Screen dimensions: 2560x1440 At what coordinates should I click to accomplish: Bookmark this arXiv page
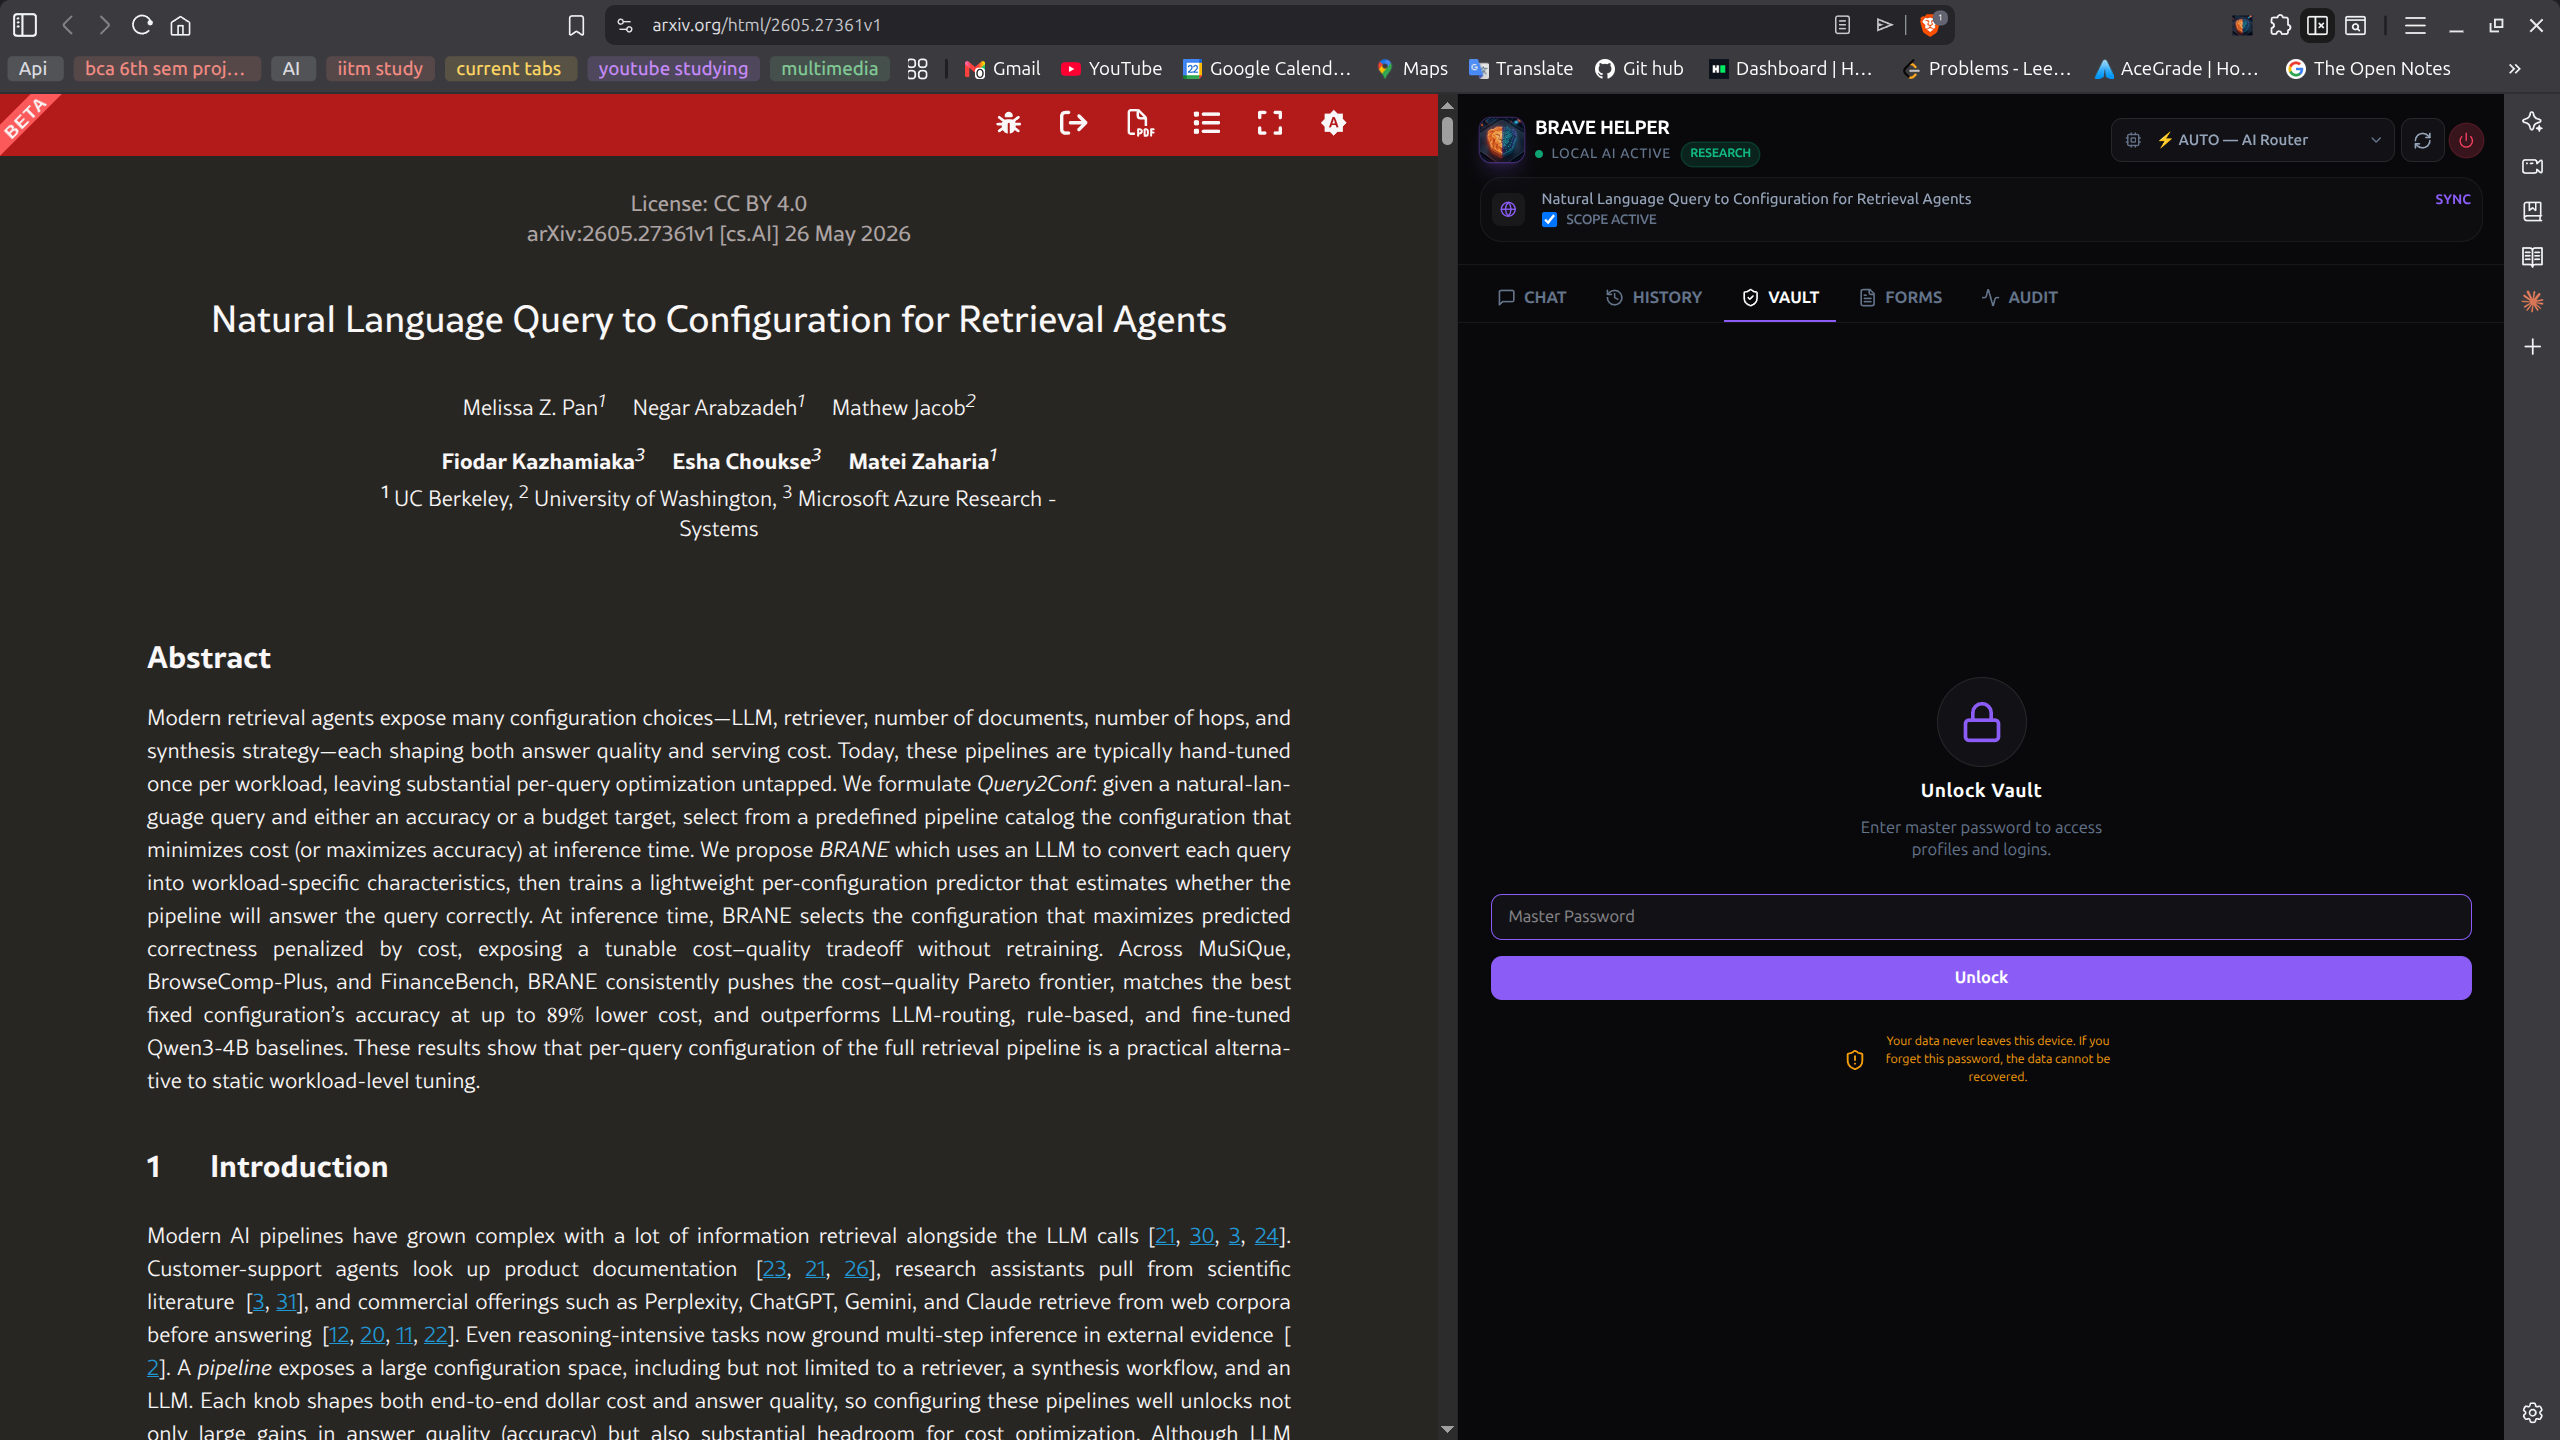point(576,25)
